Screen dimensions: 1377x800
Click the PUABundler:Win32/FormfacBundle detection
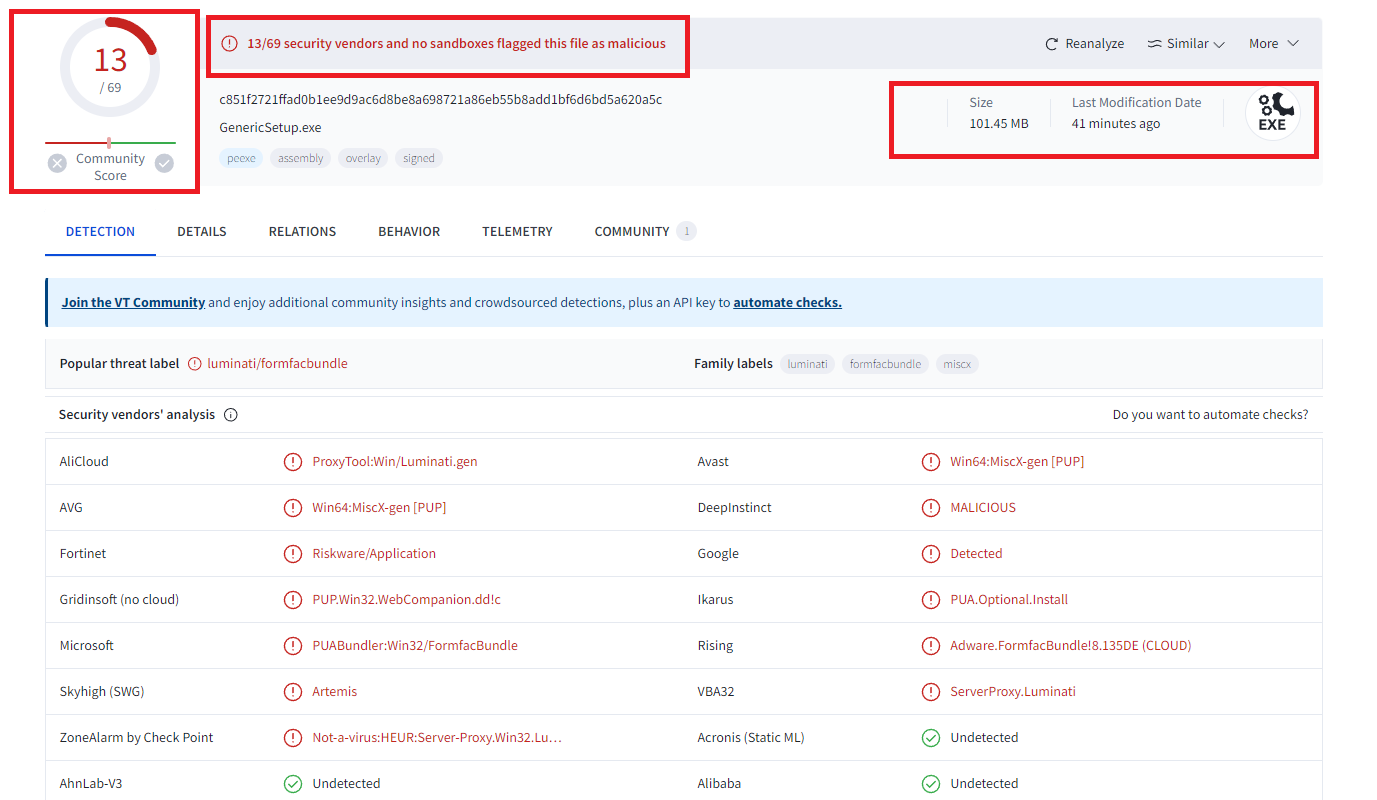coord(415,646)
